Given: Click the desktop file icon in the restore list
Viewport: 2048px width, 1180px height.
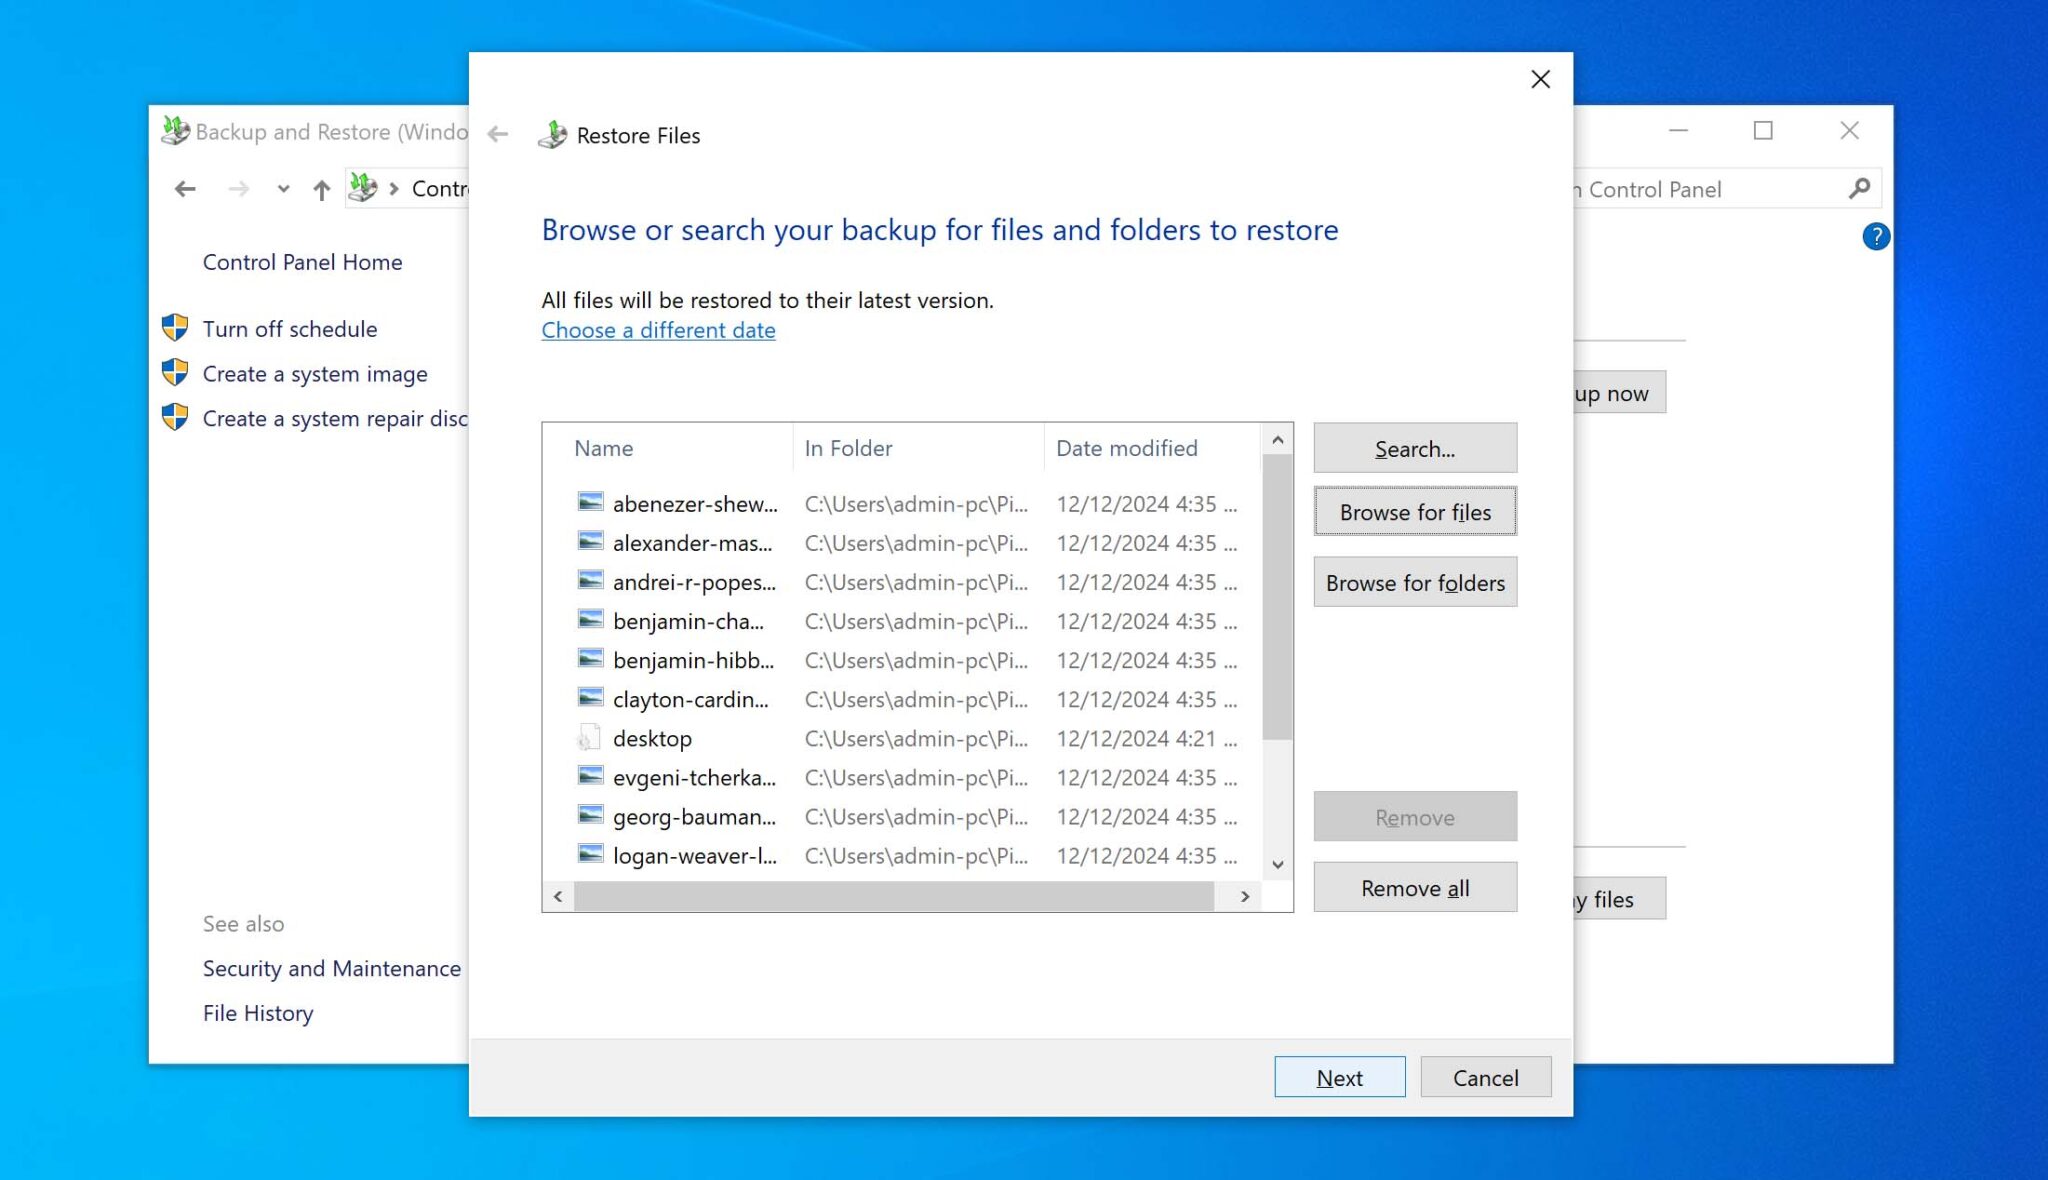Looking at the screenshot, I should point(588,738).
